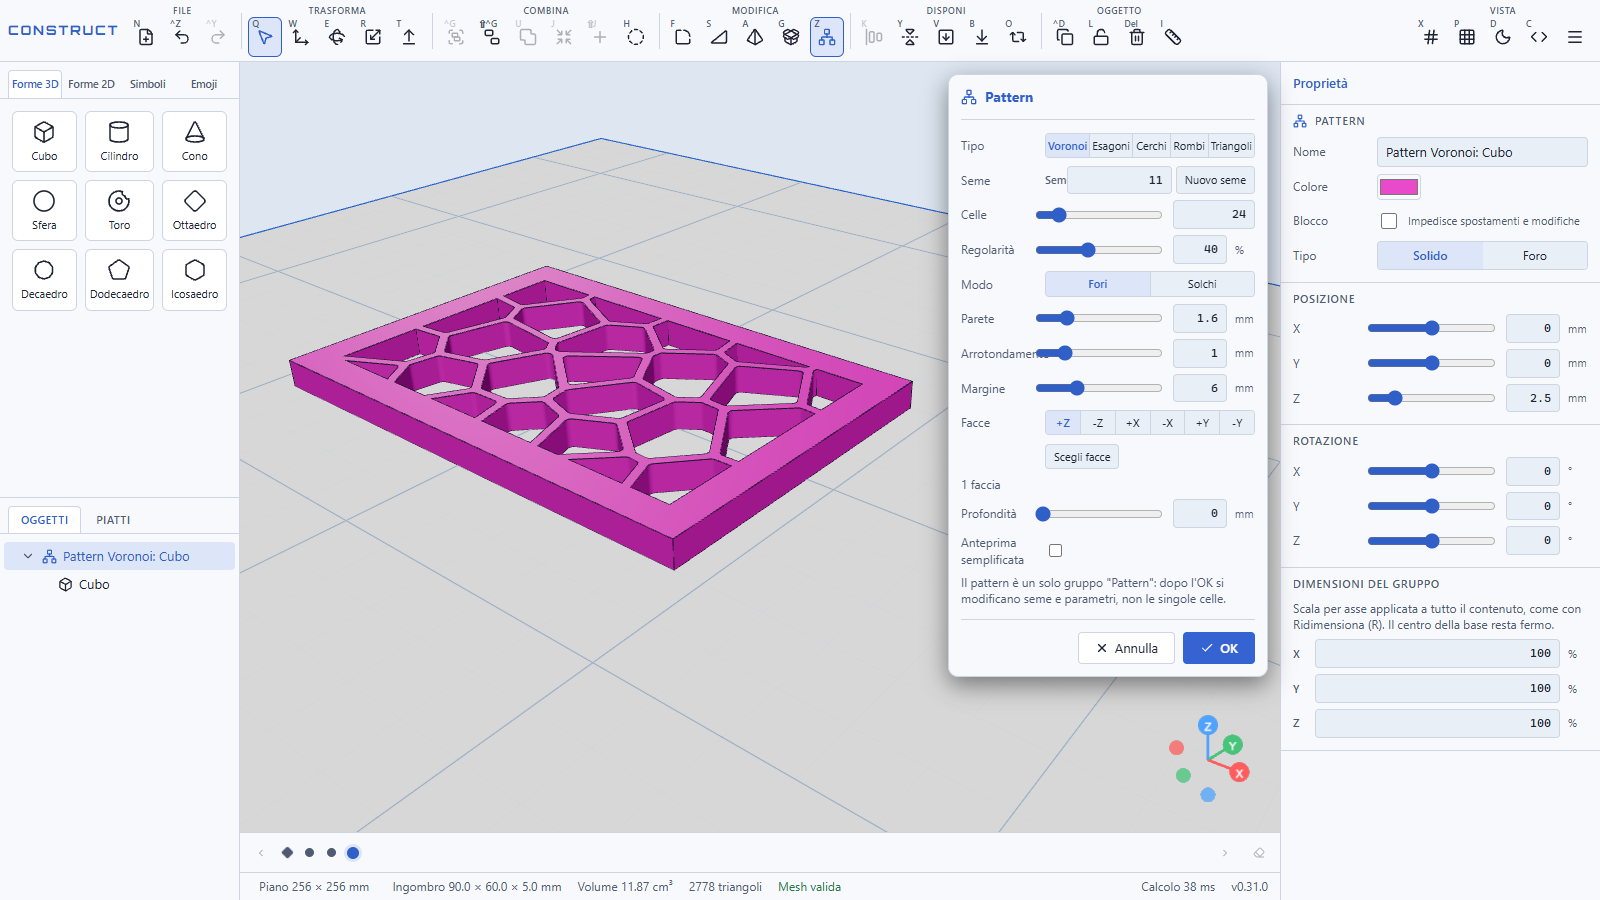This screenshot has width=1600, height=900.
Task: Click the pyramid-shaped modify tool
Action: [755, 37]
